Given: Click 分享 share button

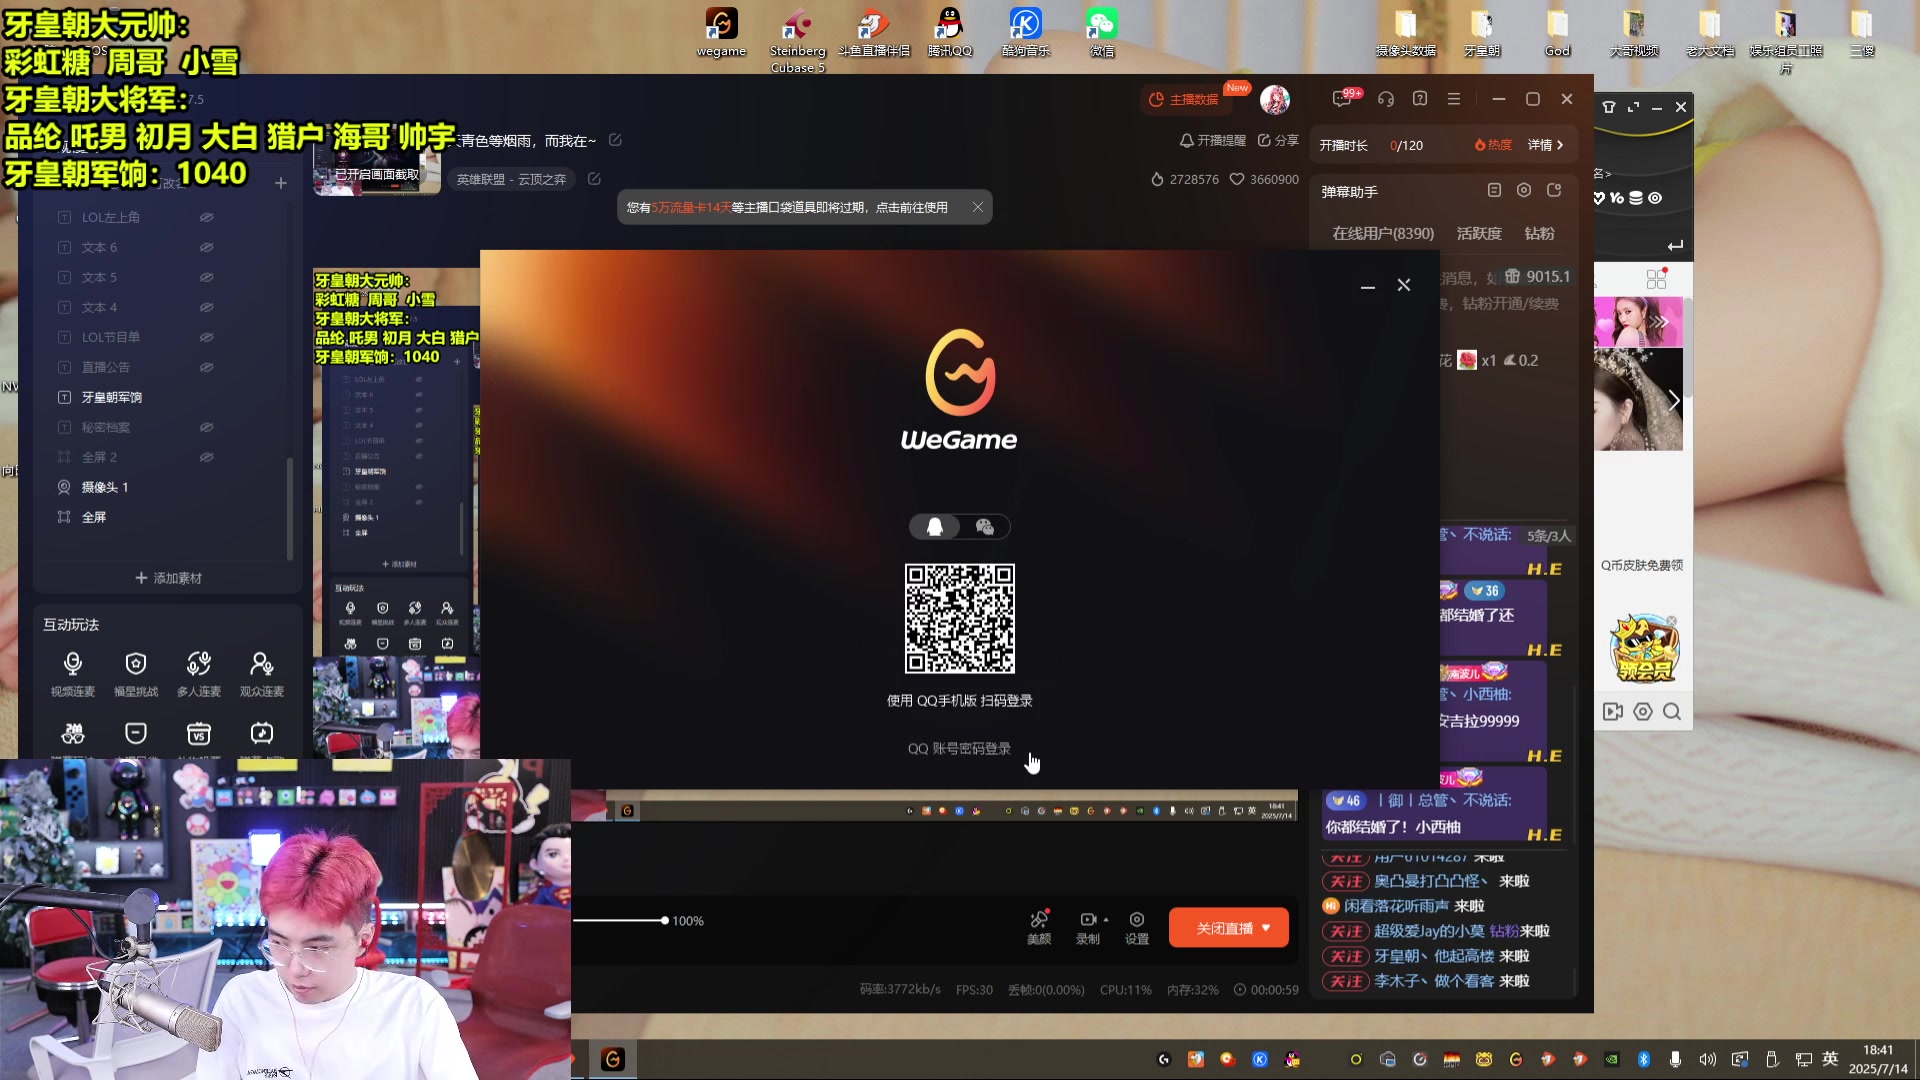Looking at the screenshot, I should point(1278,140).
